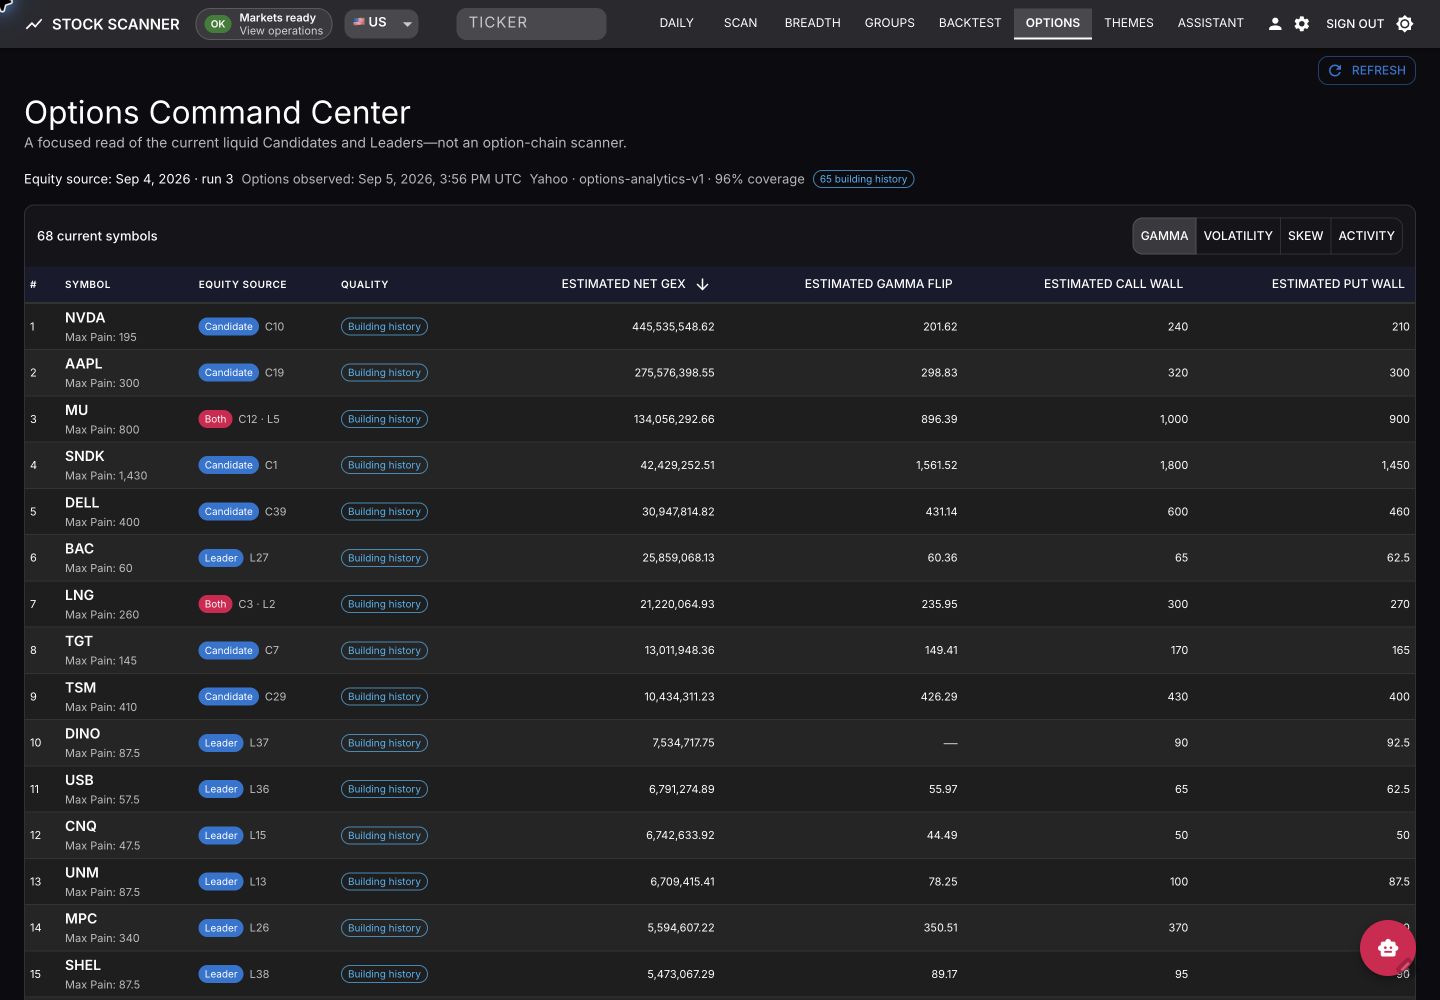Click View operations link
Screen dimensions: 1440x1000
281,31
